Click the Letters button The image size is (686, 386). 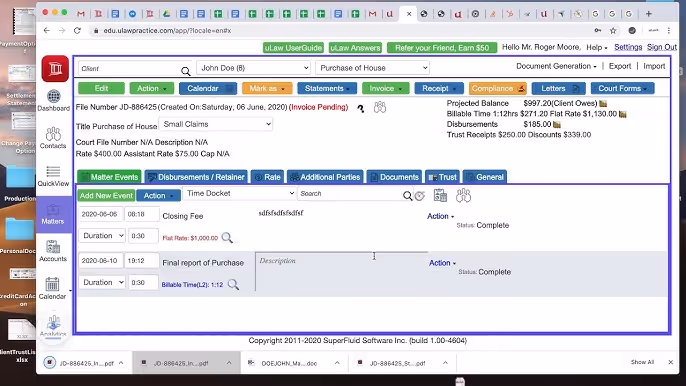click(x=558, y=88)
